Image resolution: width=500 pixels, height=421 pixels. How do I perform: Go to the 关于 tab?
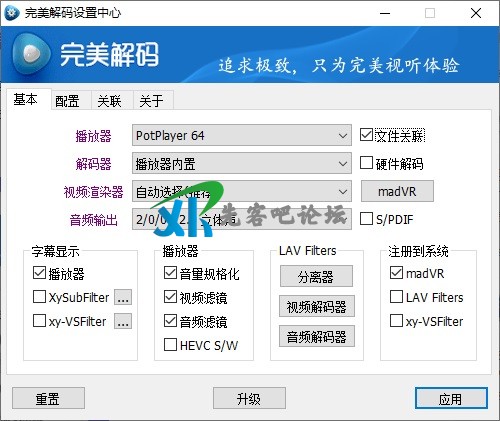151,101
